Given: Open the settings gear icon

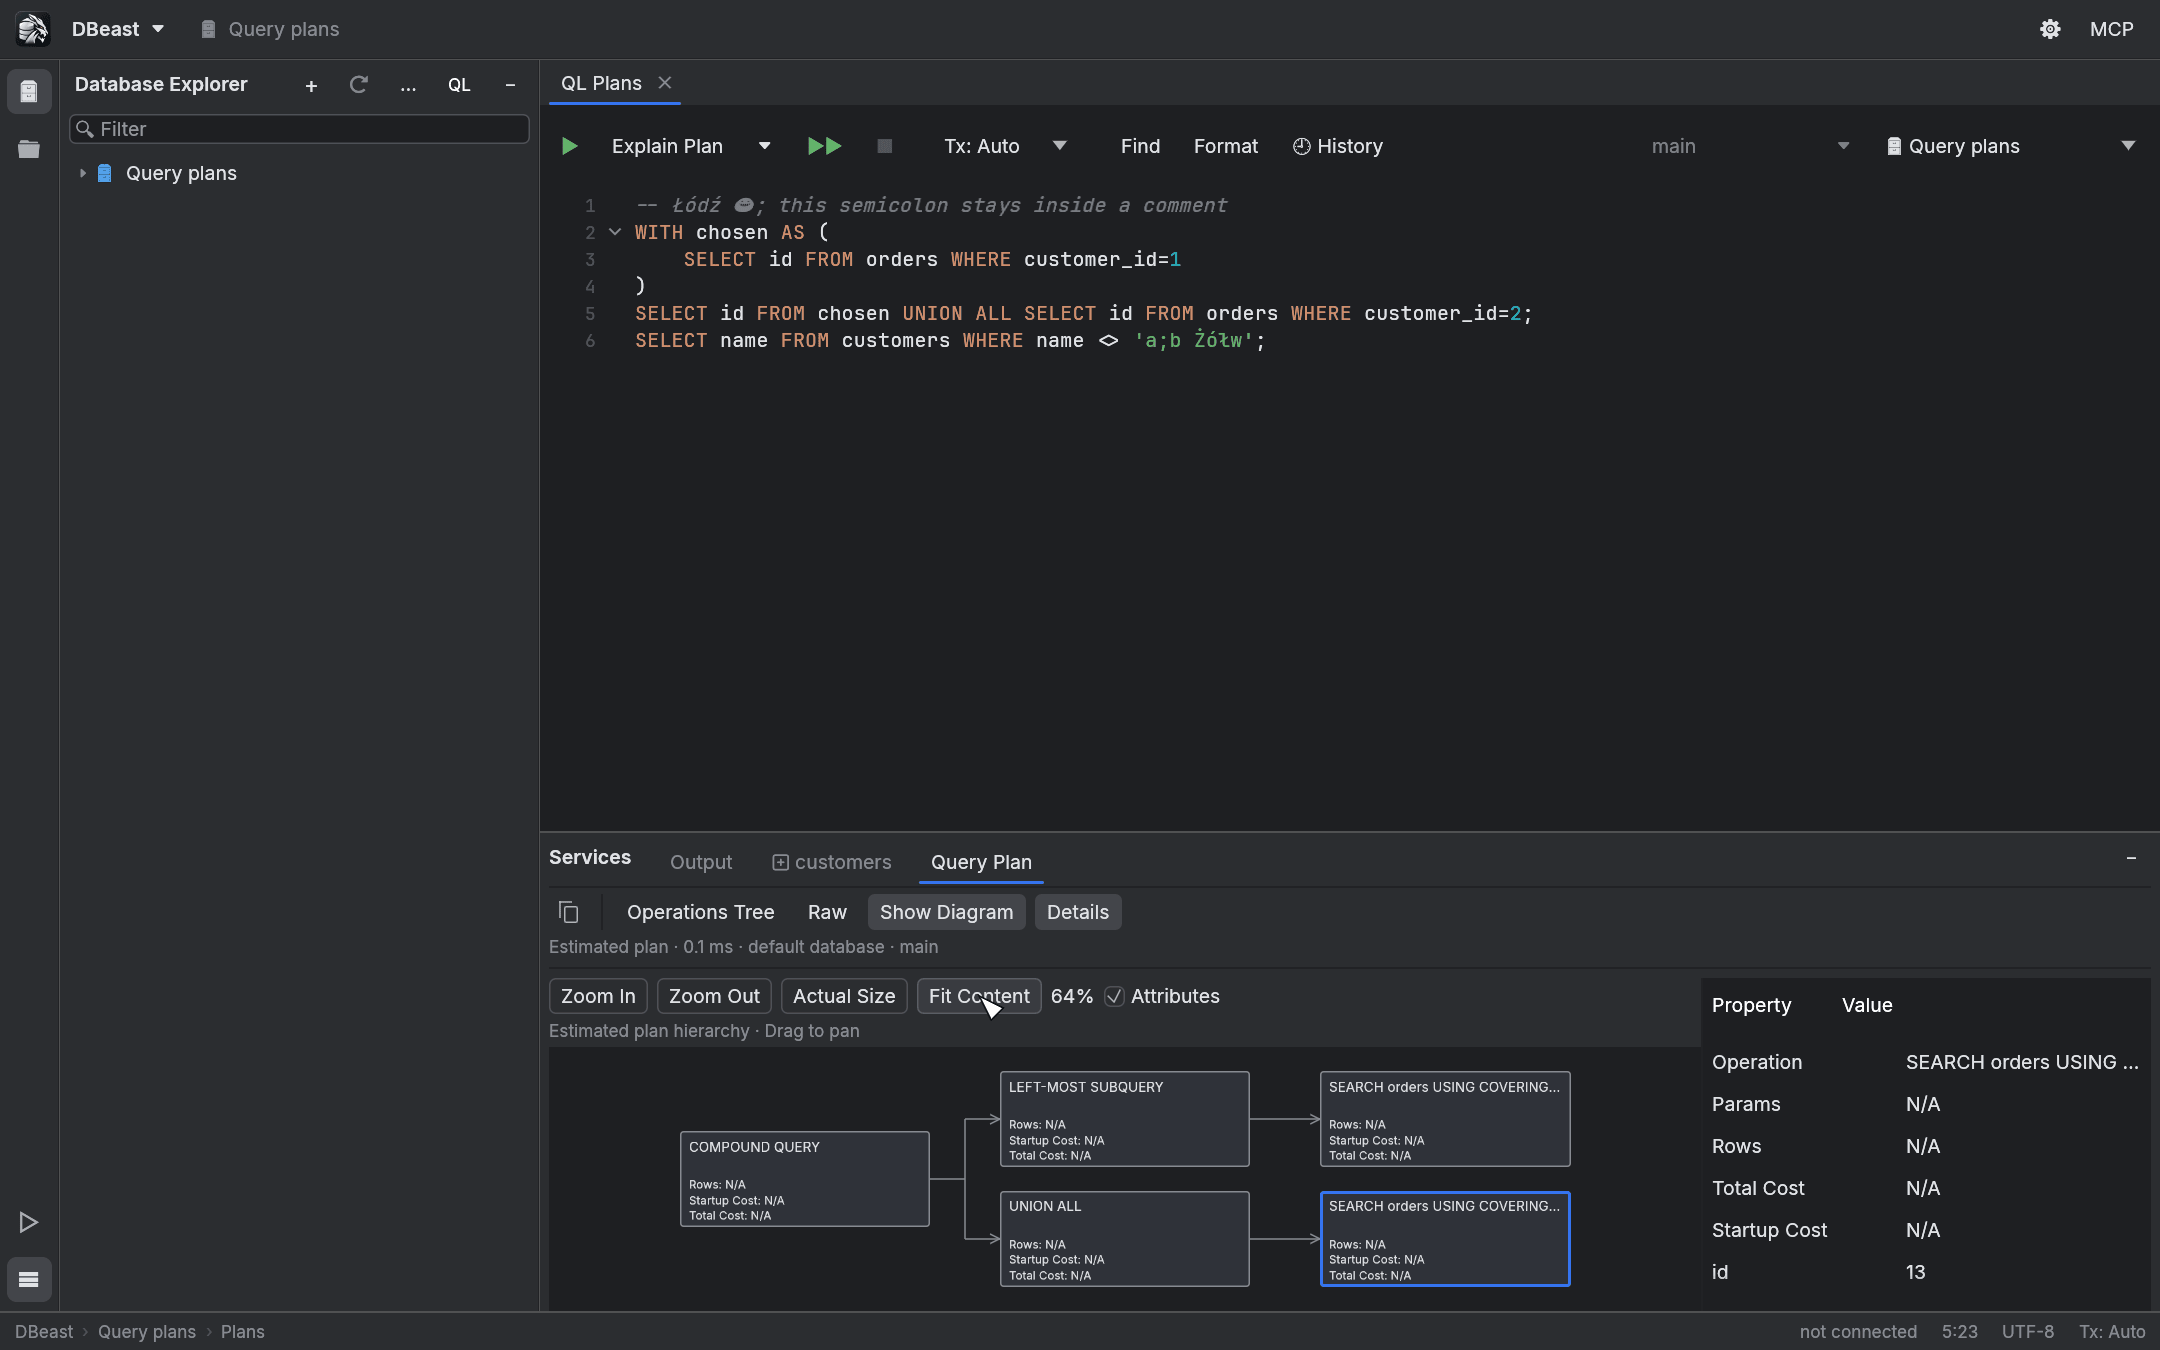Looking at the screenshot, I should tap(2050, 29).
